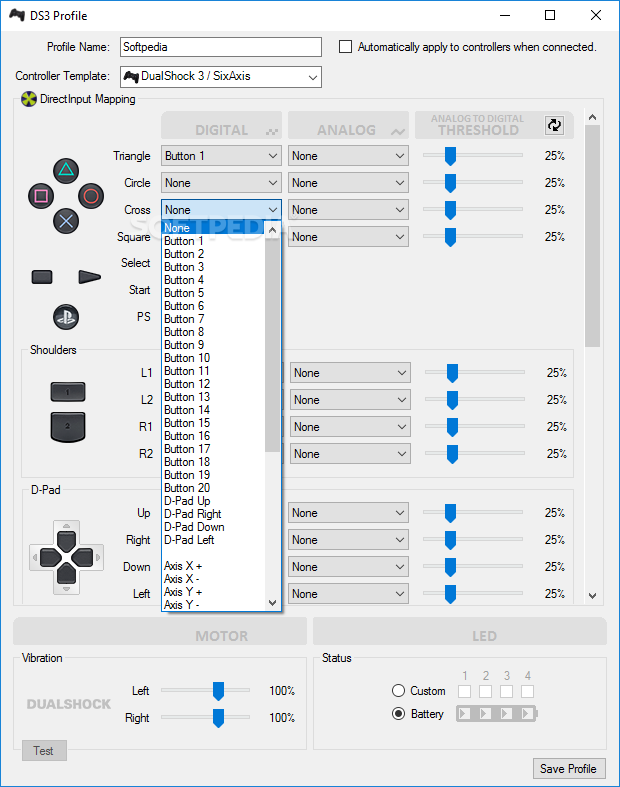Click the Triangle button icon

(x=66, y=171)
